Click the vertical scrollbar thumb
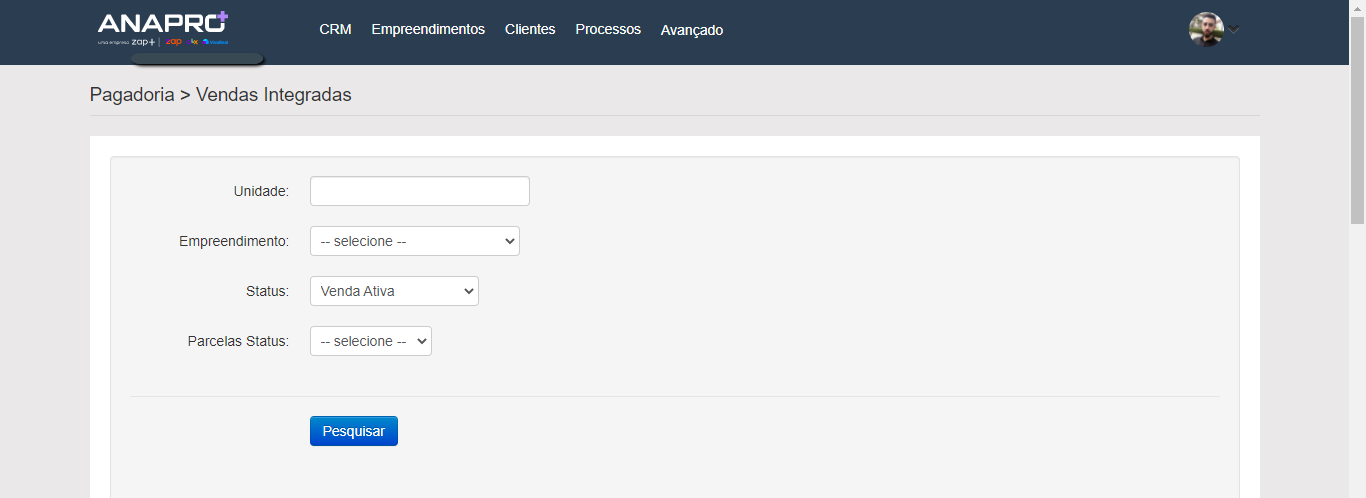Image resolution: width=1366 pixels, height=498 pixels. click(x=1357, y=120)
